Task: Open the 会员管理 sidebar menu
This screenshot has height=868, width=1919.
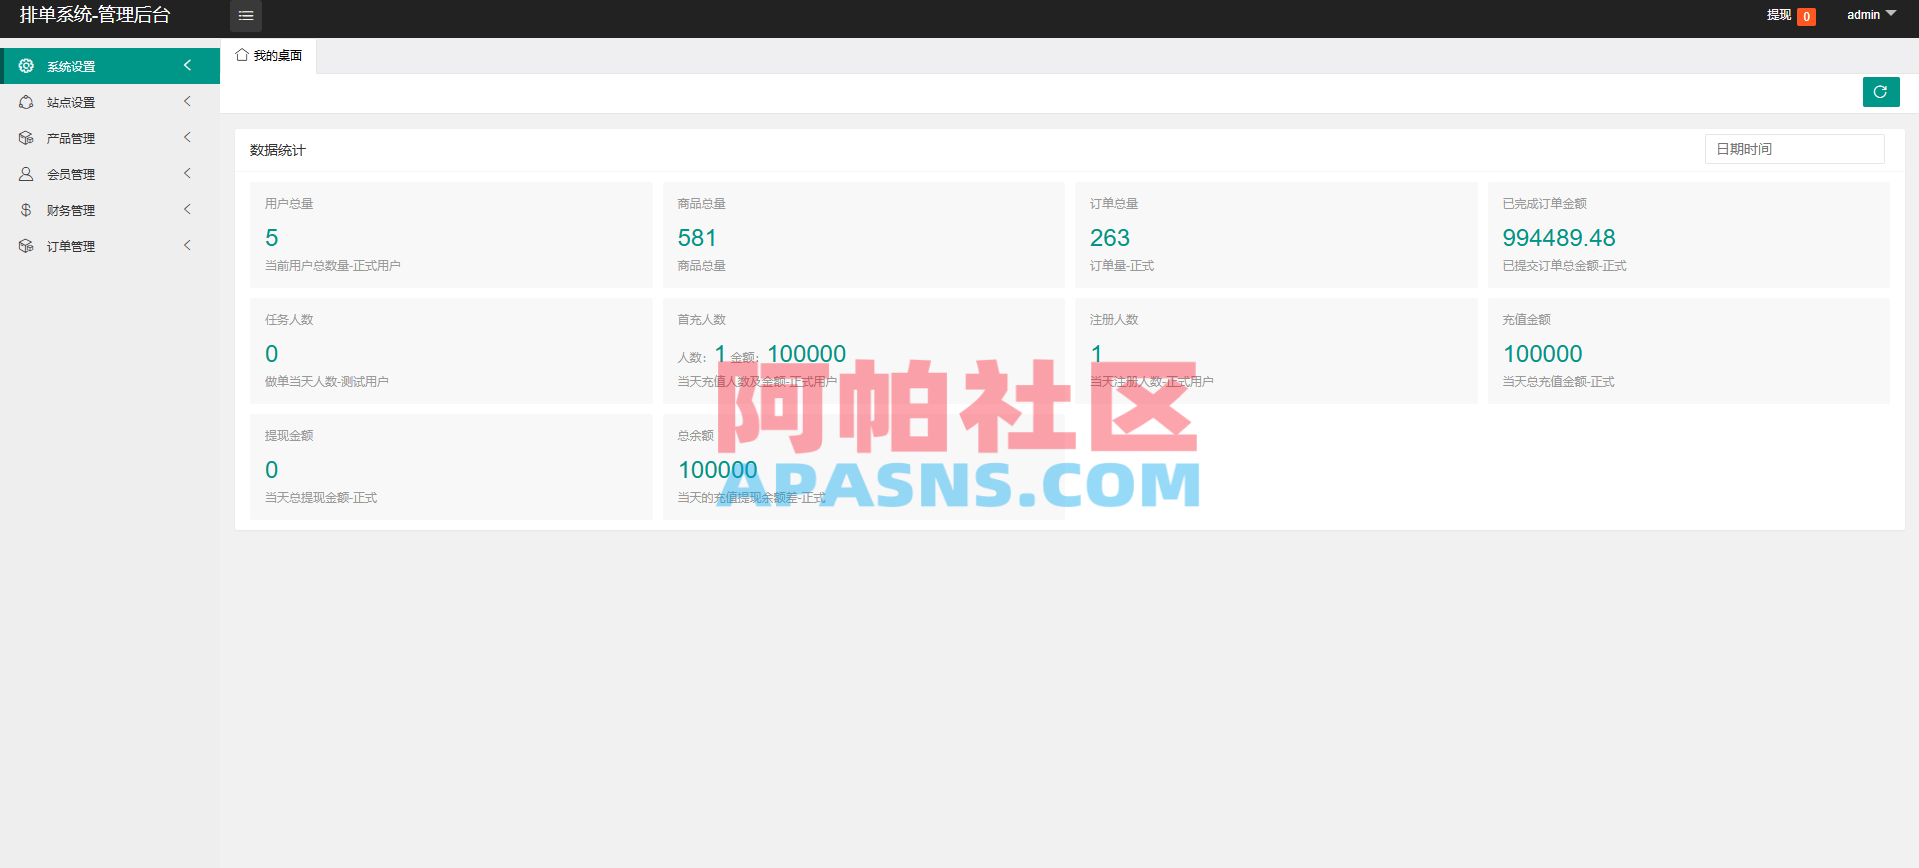Action: click(x=110, y=174)
